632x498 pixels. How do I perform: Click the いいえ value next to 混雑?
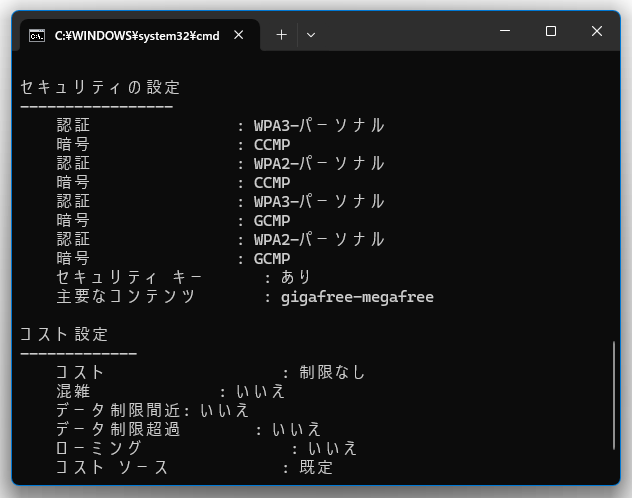pyautogui.click(x=261, y=391)
